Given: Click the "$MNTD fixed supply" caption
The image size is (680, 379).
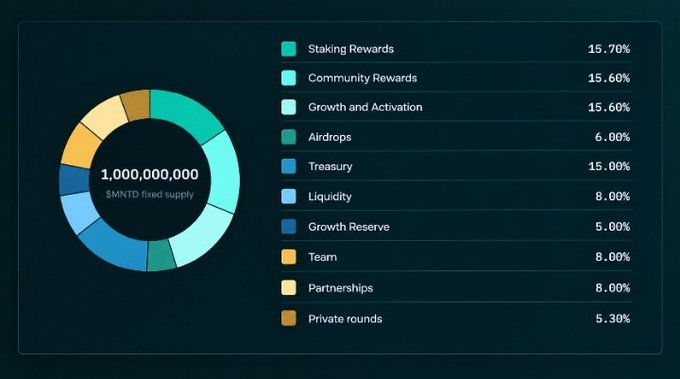Looking at the screenshot, I should 150,194.
